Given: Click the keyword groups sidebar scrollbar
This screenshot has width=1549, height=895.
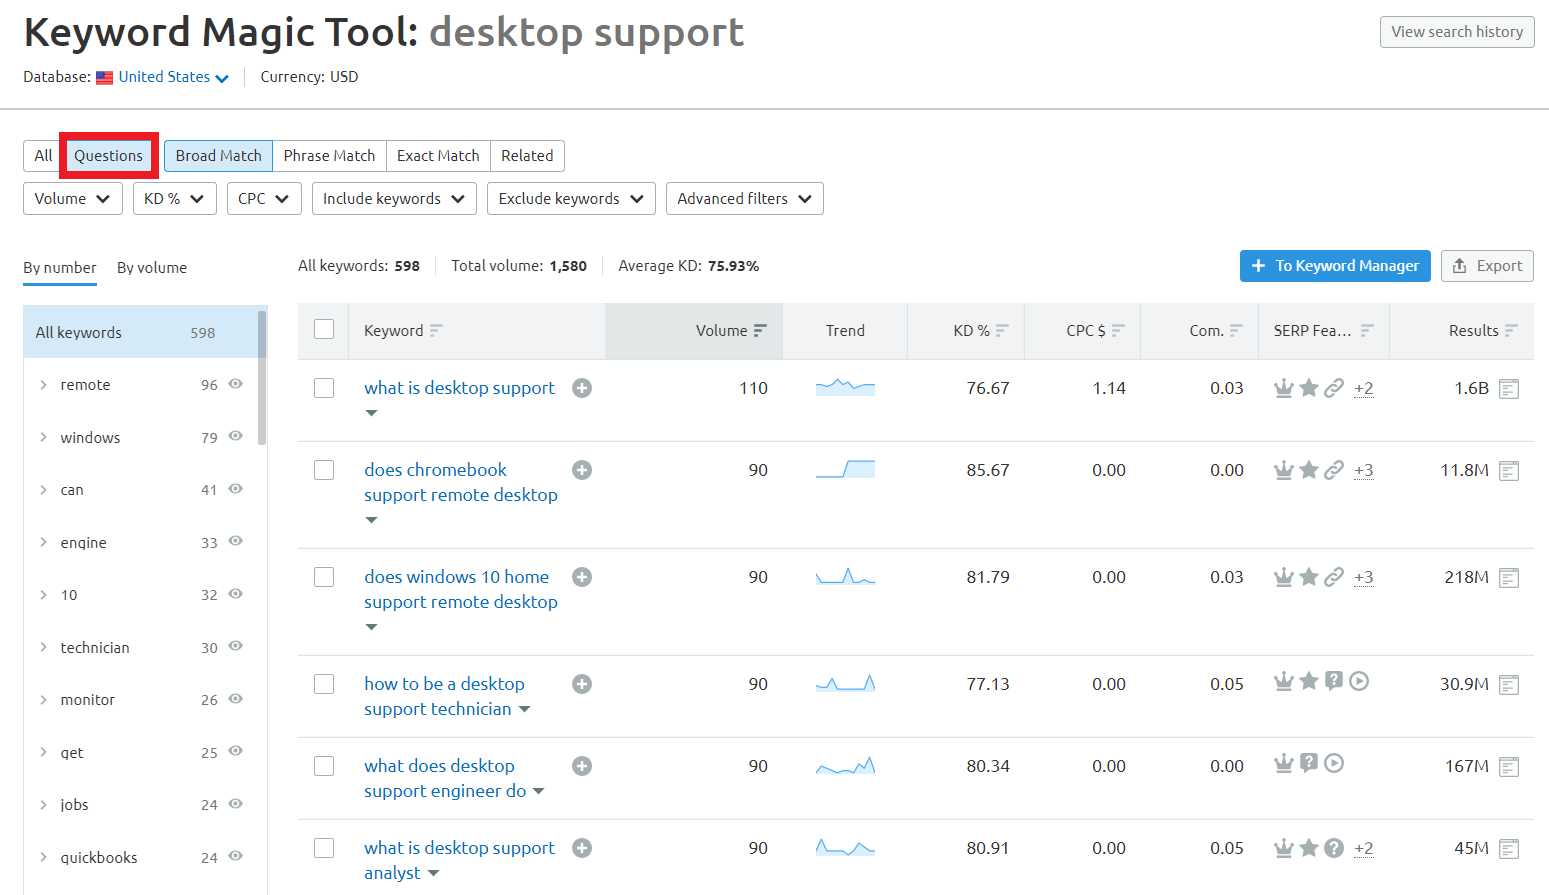Looking at the screenshot, I should tap(262, 378).
